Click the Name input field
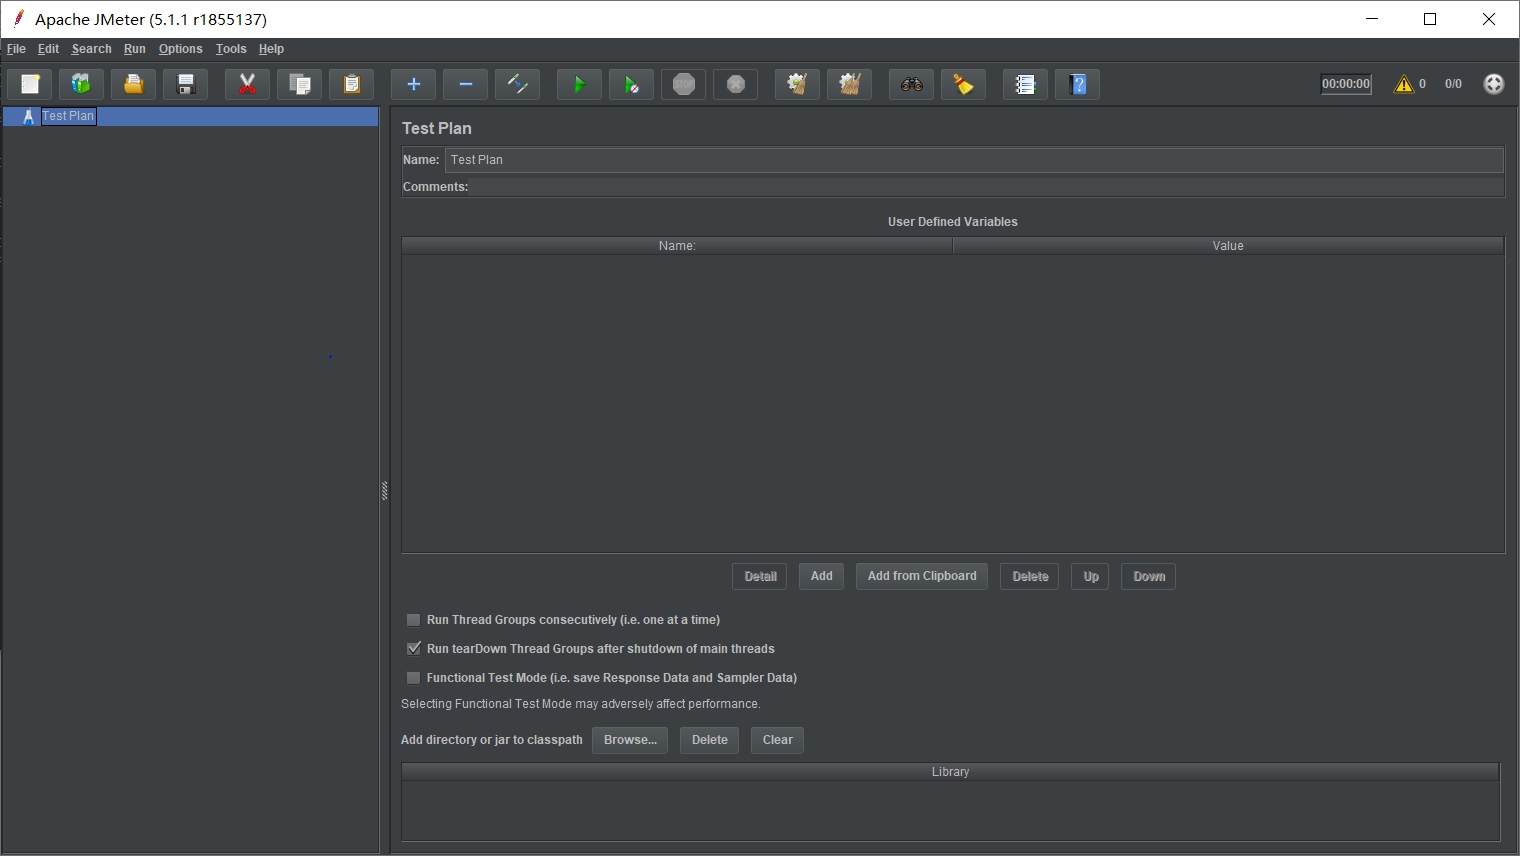 pyautogui.click(x=974, y=160)
